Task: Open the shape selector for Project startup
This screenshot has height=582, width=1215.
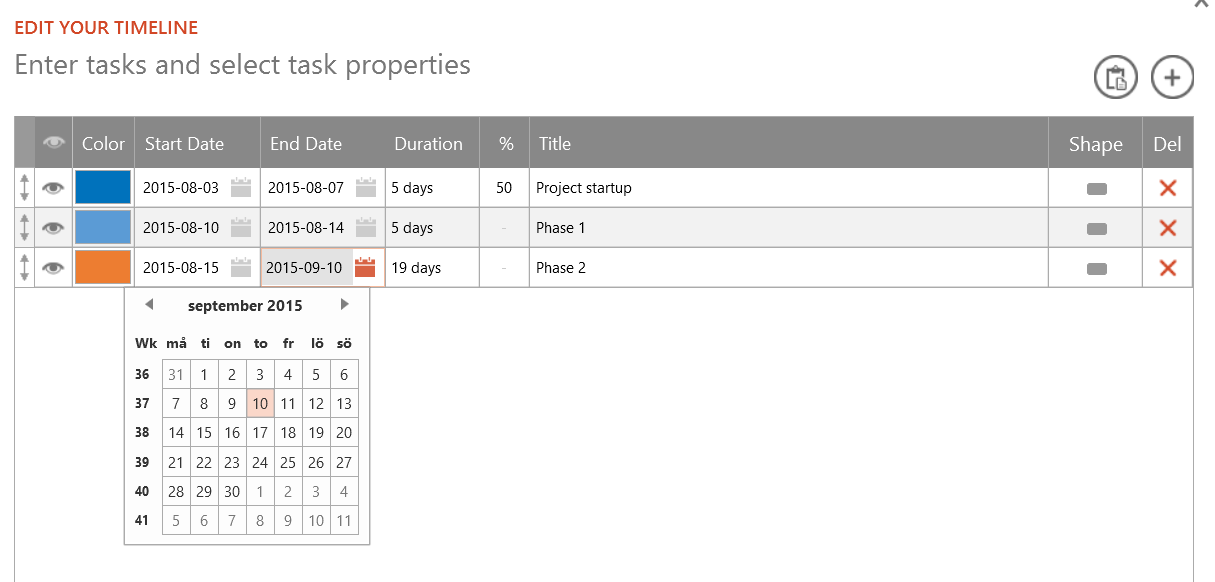Action: pos(1096,188)
